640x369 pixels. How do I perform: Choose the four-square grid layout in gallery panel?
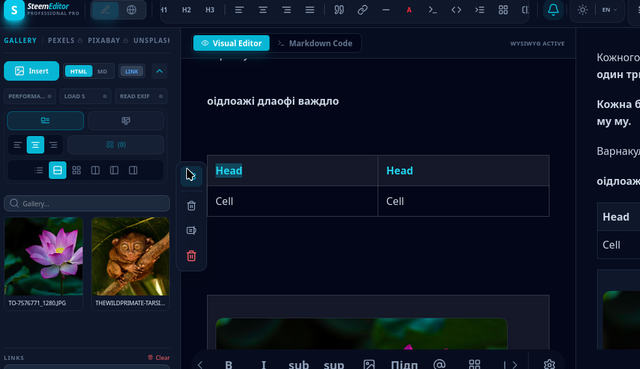pos(76,170)
